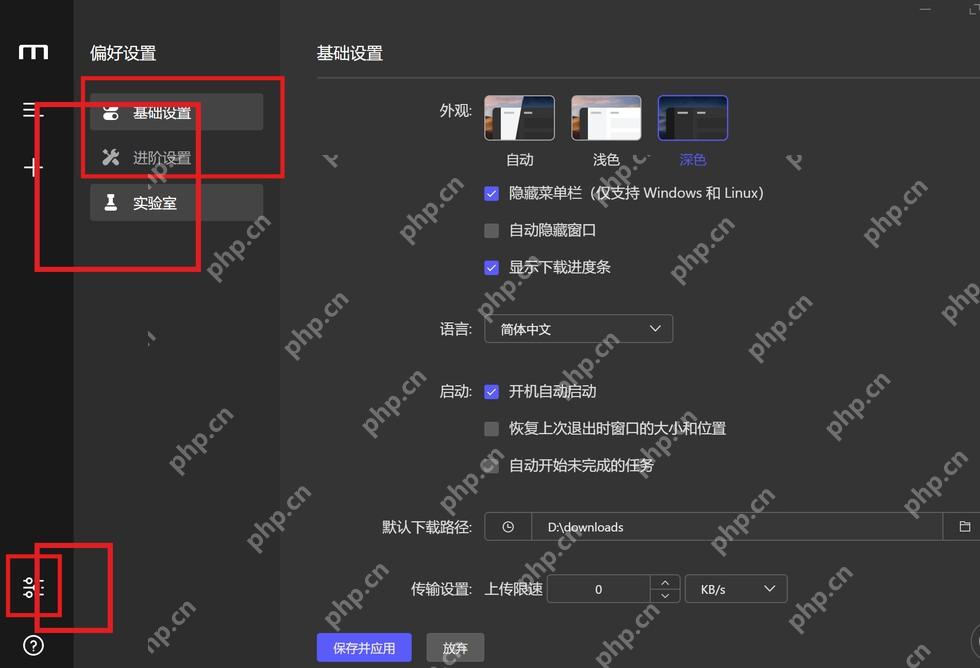Open preferences via sliders icon
Image resolution: width=980 pixels, height=668 pixels.
[33, 587]
